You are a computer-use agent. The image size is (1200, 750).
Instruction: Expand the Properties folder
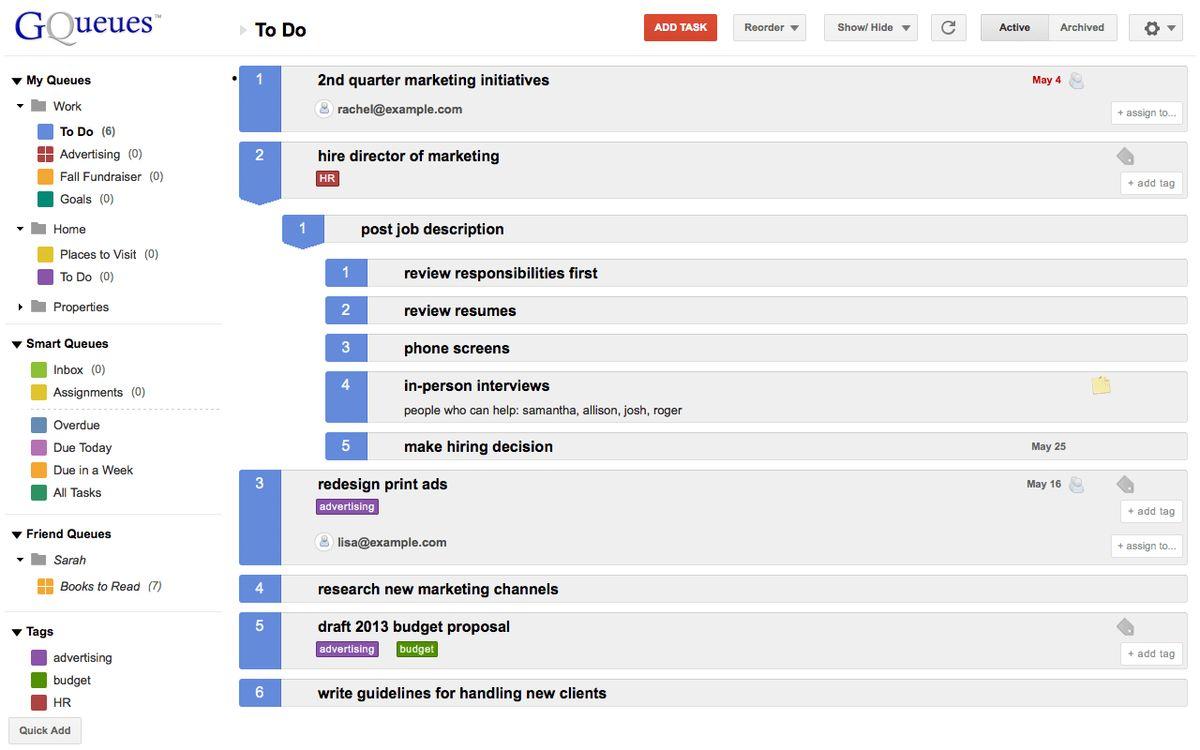pos(20,307)
